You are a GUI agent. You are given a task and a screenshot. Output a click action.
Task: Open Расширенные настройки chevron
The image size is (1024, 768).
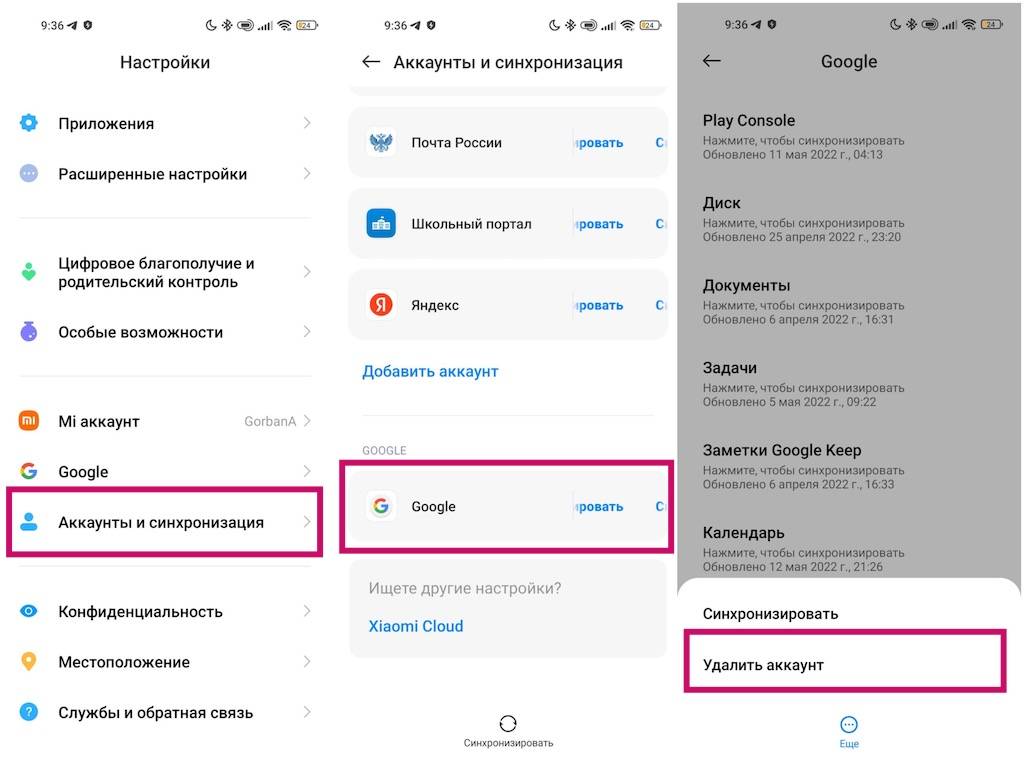[x=307, y=174]
